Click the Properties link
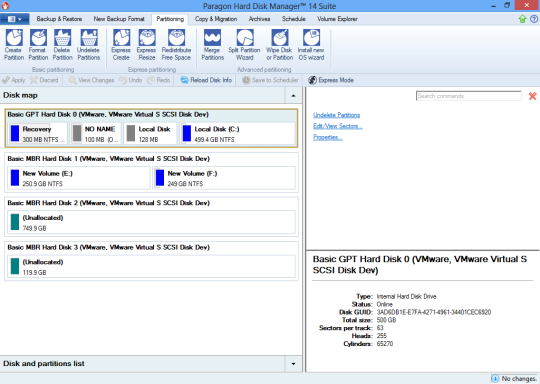This screenshot has height=384, width=540. click(x=328, y=137)
